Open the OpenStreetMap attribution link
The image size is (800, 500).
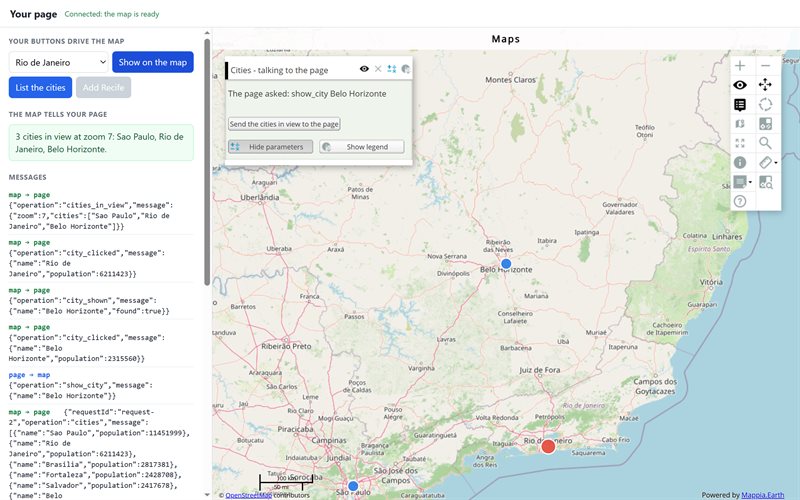[x=248, y=495]
